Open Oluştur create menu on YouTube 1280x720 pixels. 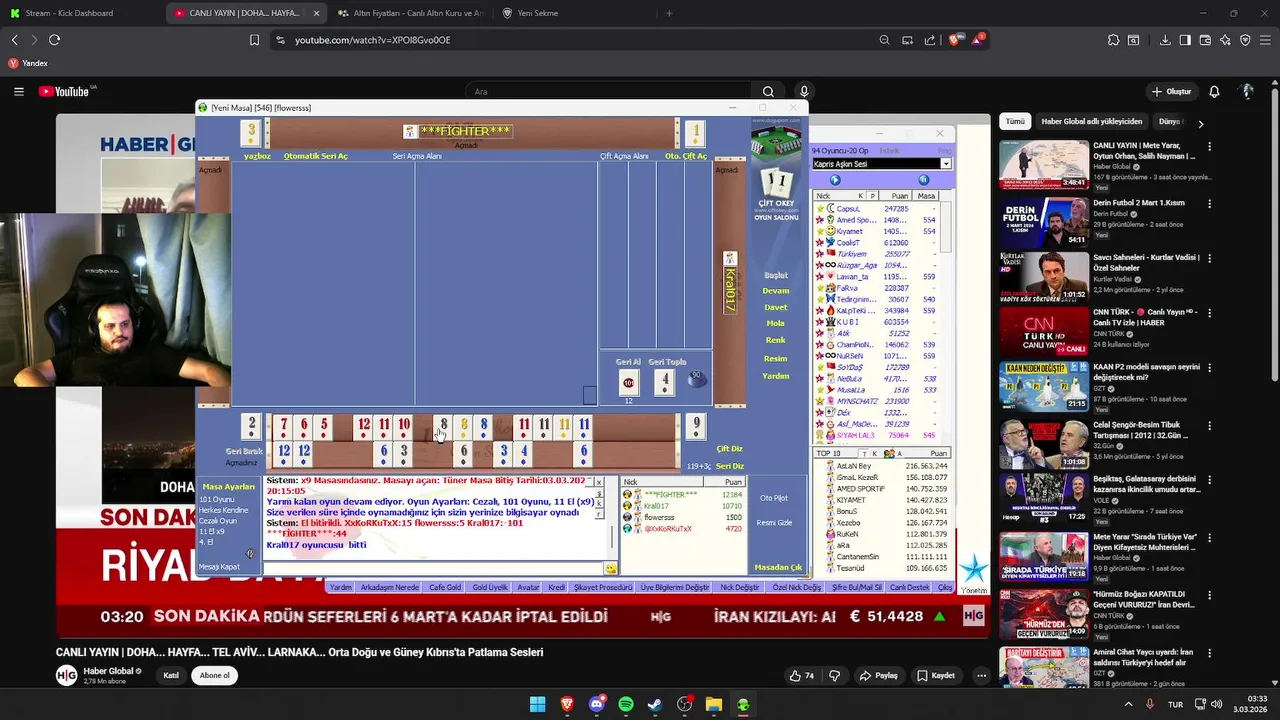(x=1171, y=91)
